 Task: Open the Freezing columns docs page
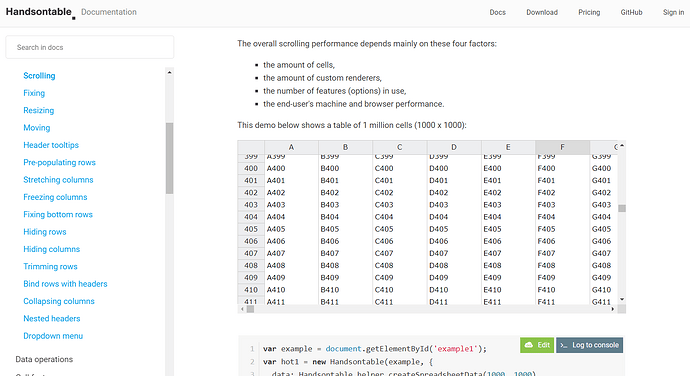[x=55, y=197]
